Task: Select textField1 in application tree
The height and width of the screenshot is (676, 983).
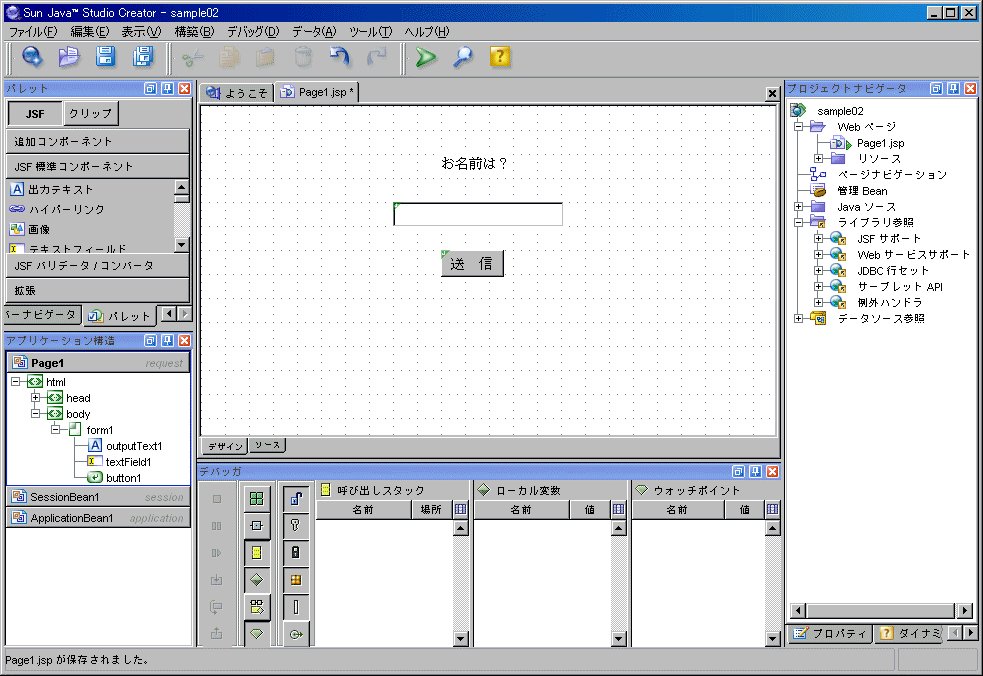Action: click(129, 462)
